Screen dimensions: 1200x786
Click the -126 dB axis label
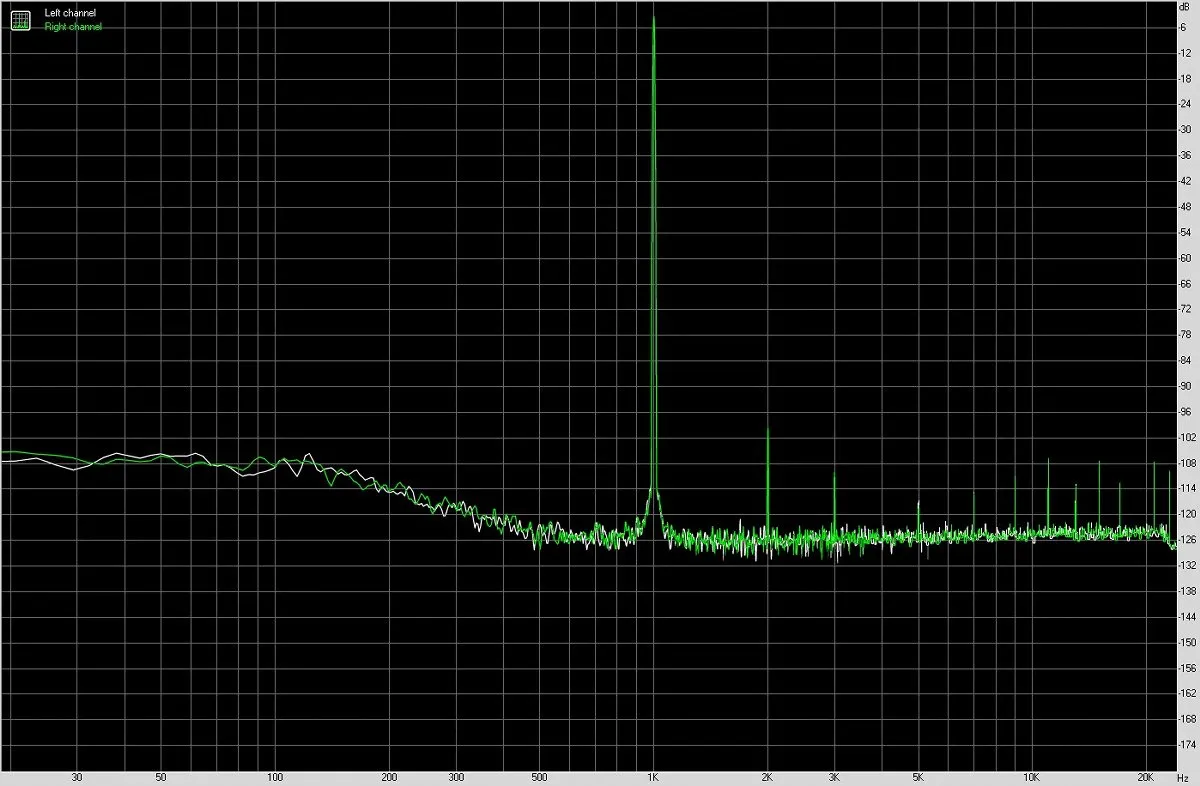coord(1187,540)
